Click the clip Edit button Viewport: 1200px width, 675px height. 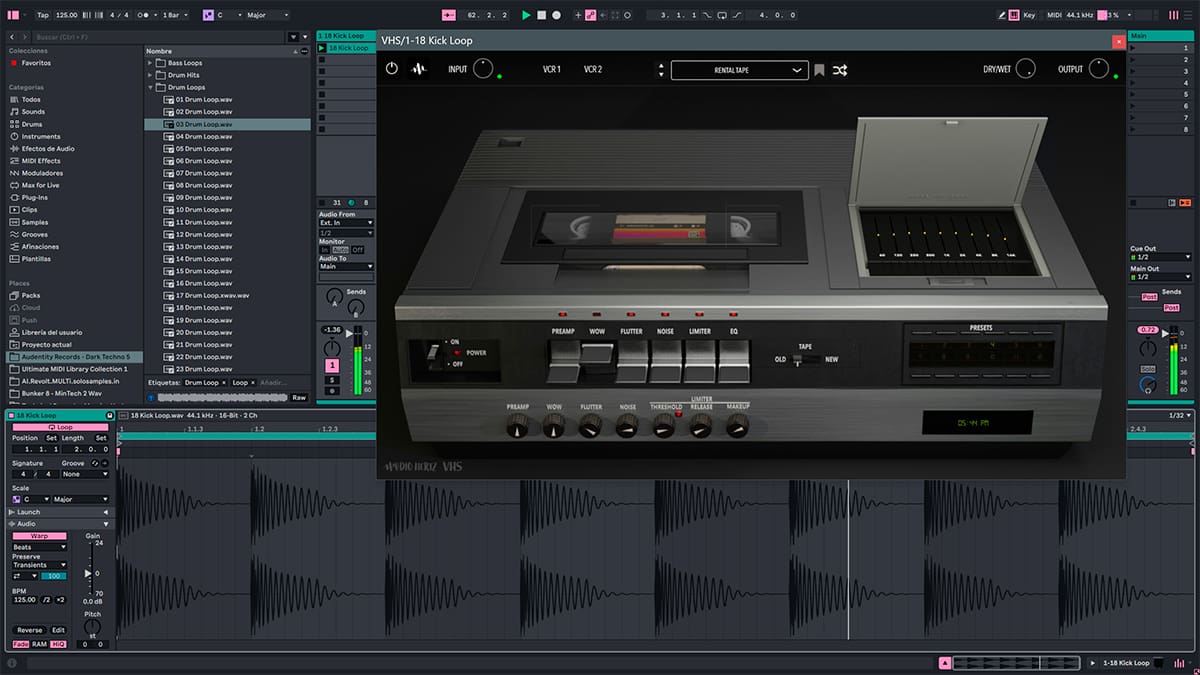(59, 630)
